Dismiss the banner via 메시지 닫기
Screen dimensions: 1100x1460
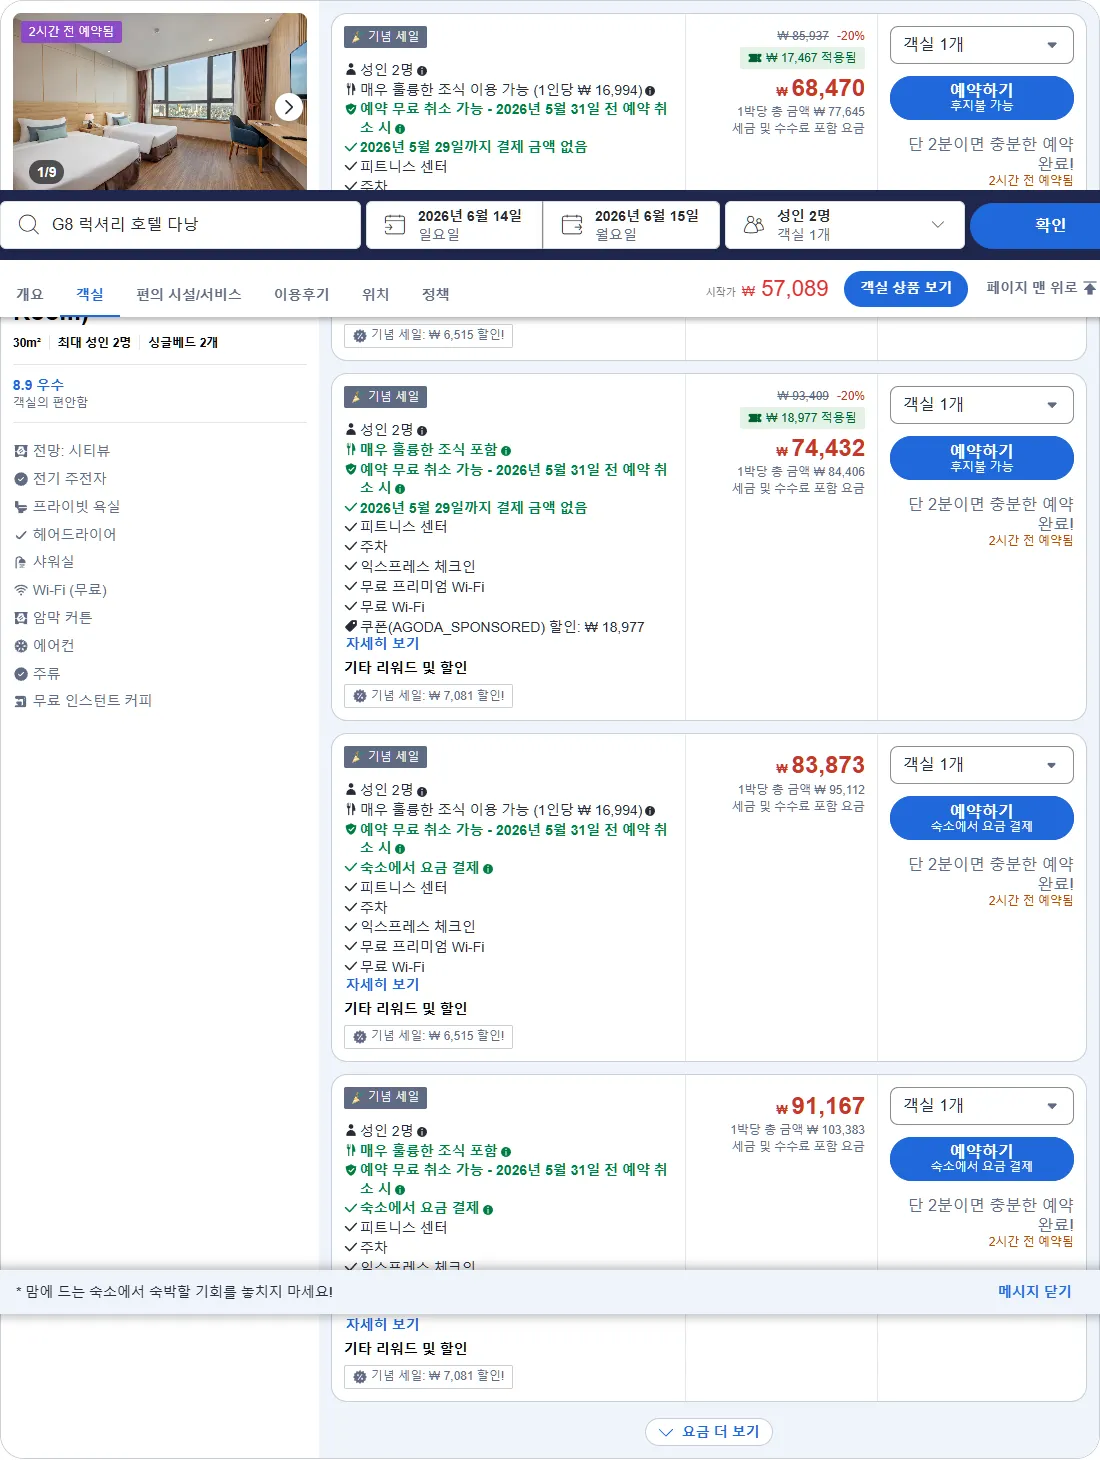1034,1292
